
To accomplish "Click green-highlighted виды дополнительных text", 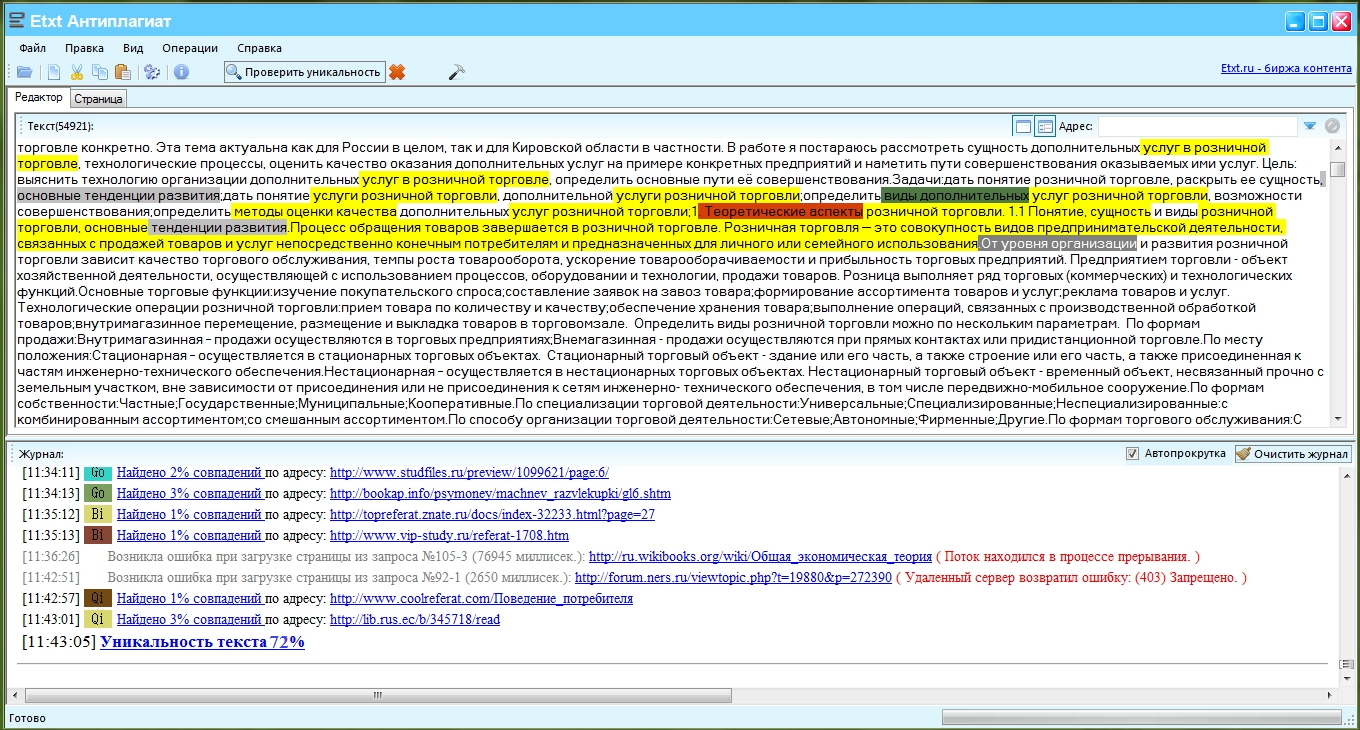I will 955,195.
